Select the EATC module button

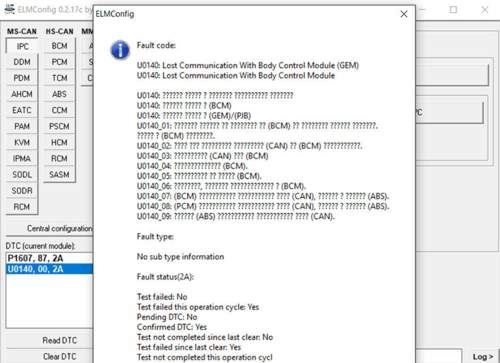tap(22, 110)
